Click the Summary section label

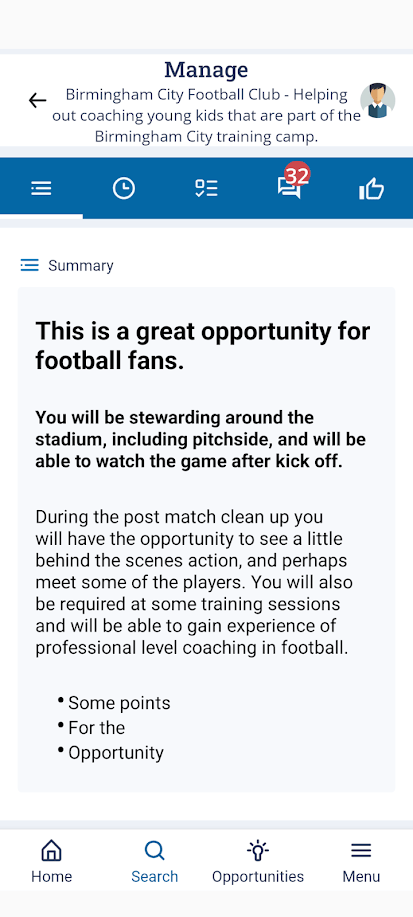(81, 266)
